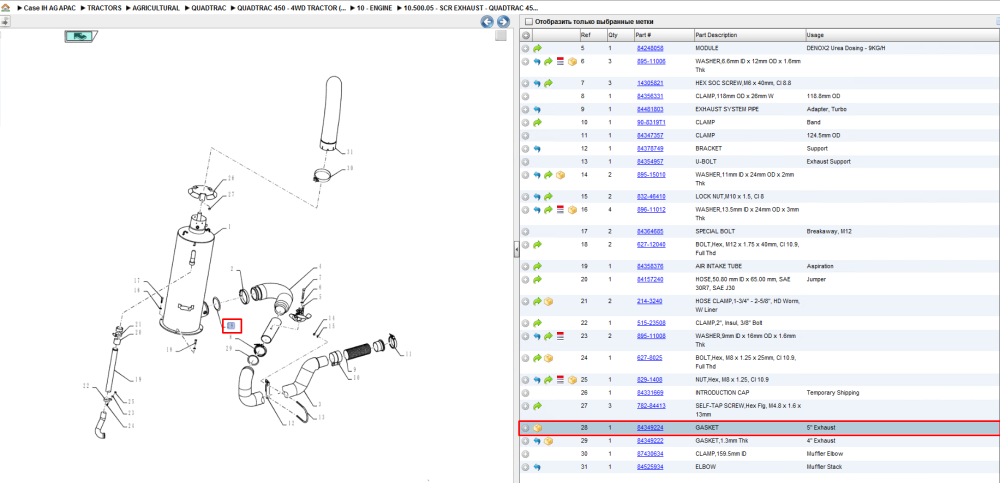Viewport: 1000px width, 483px height.
Task: Toggle selection circle for GASKET row 28
Action: tap(526, 427)
